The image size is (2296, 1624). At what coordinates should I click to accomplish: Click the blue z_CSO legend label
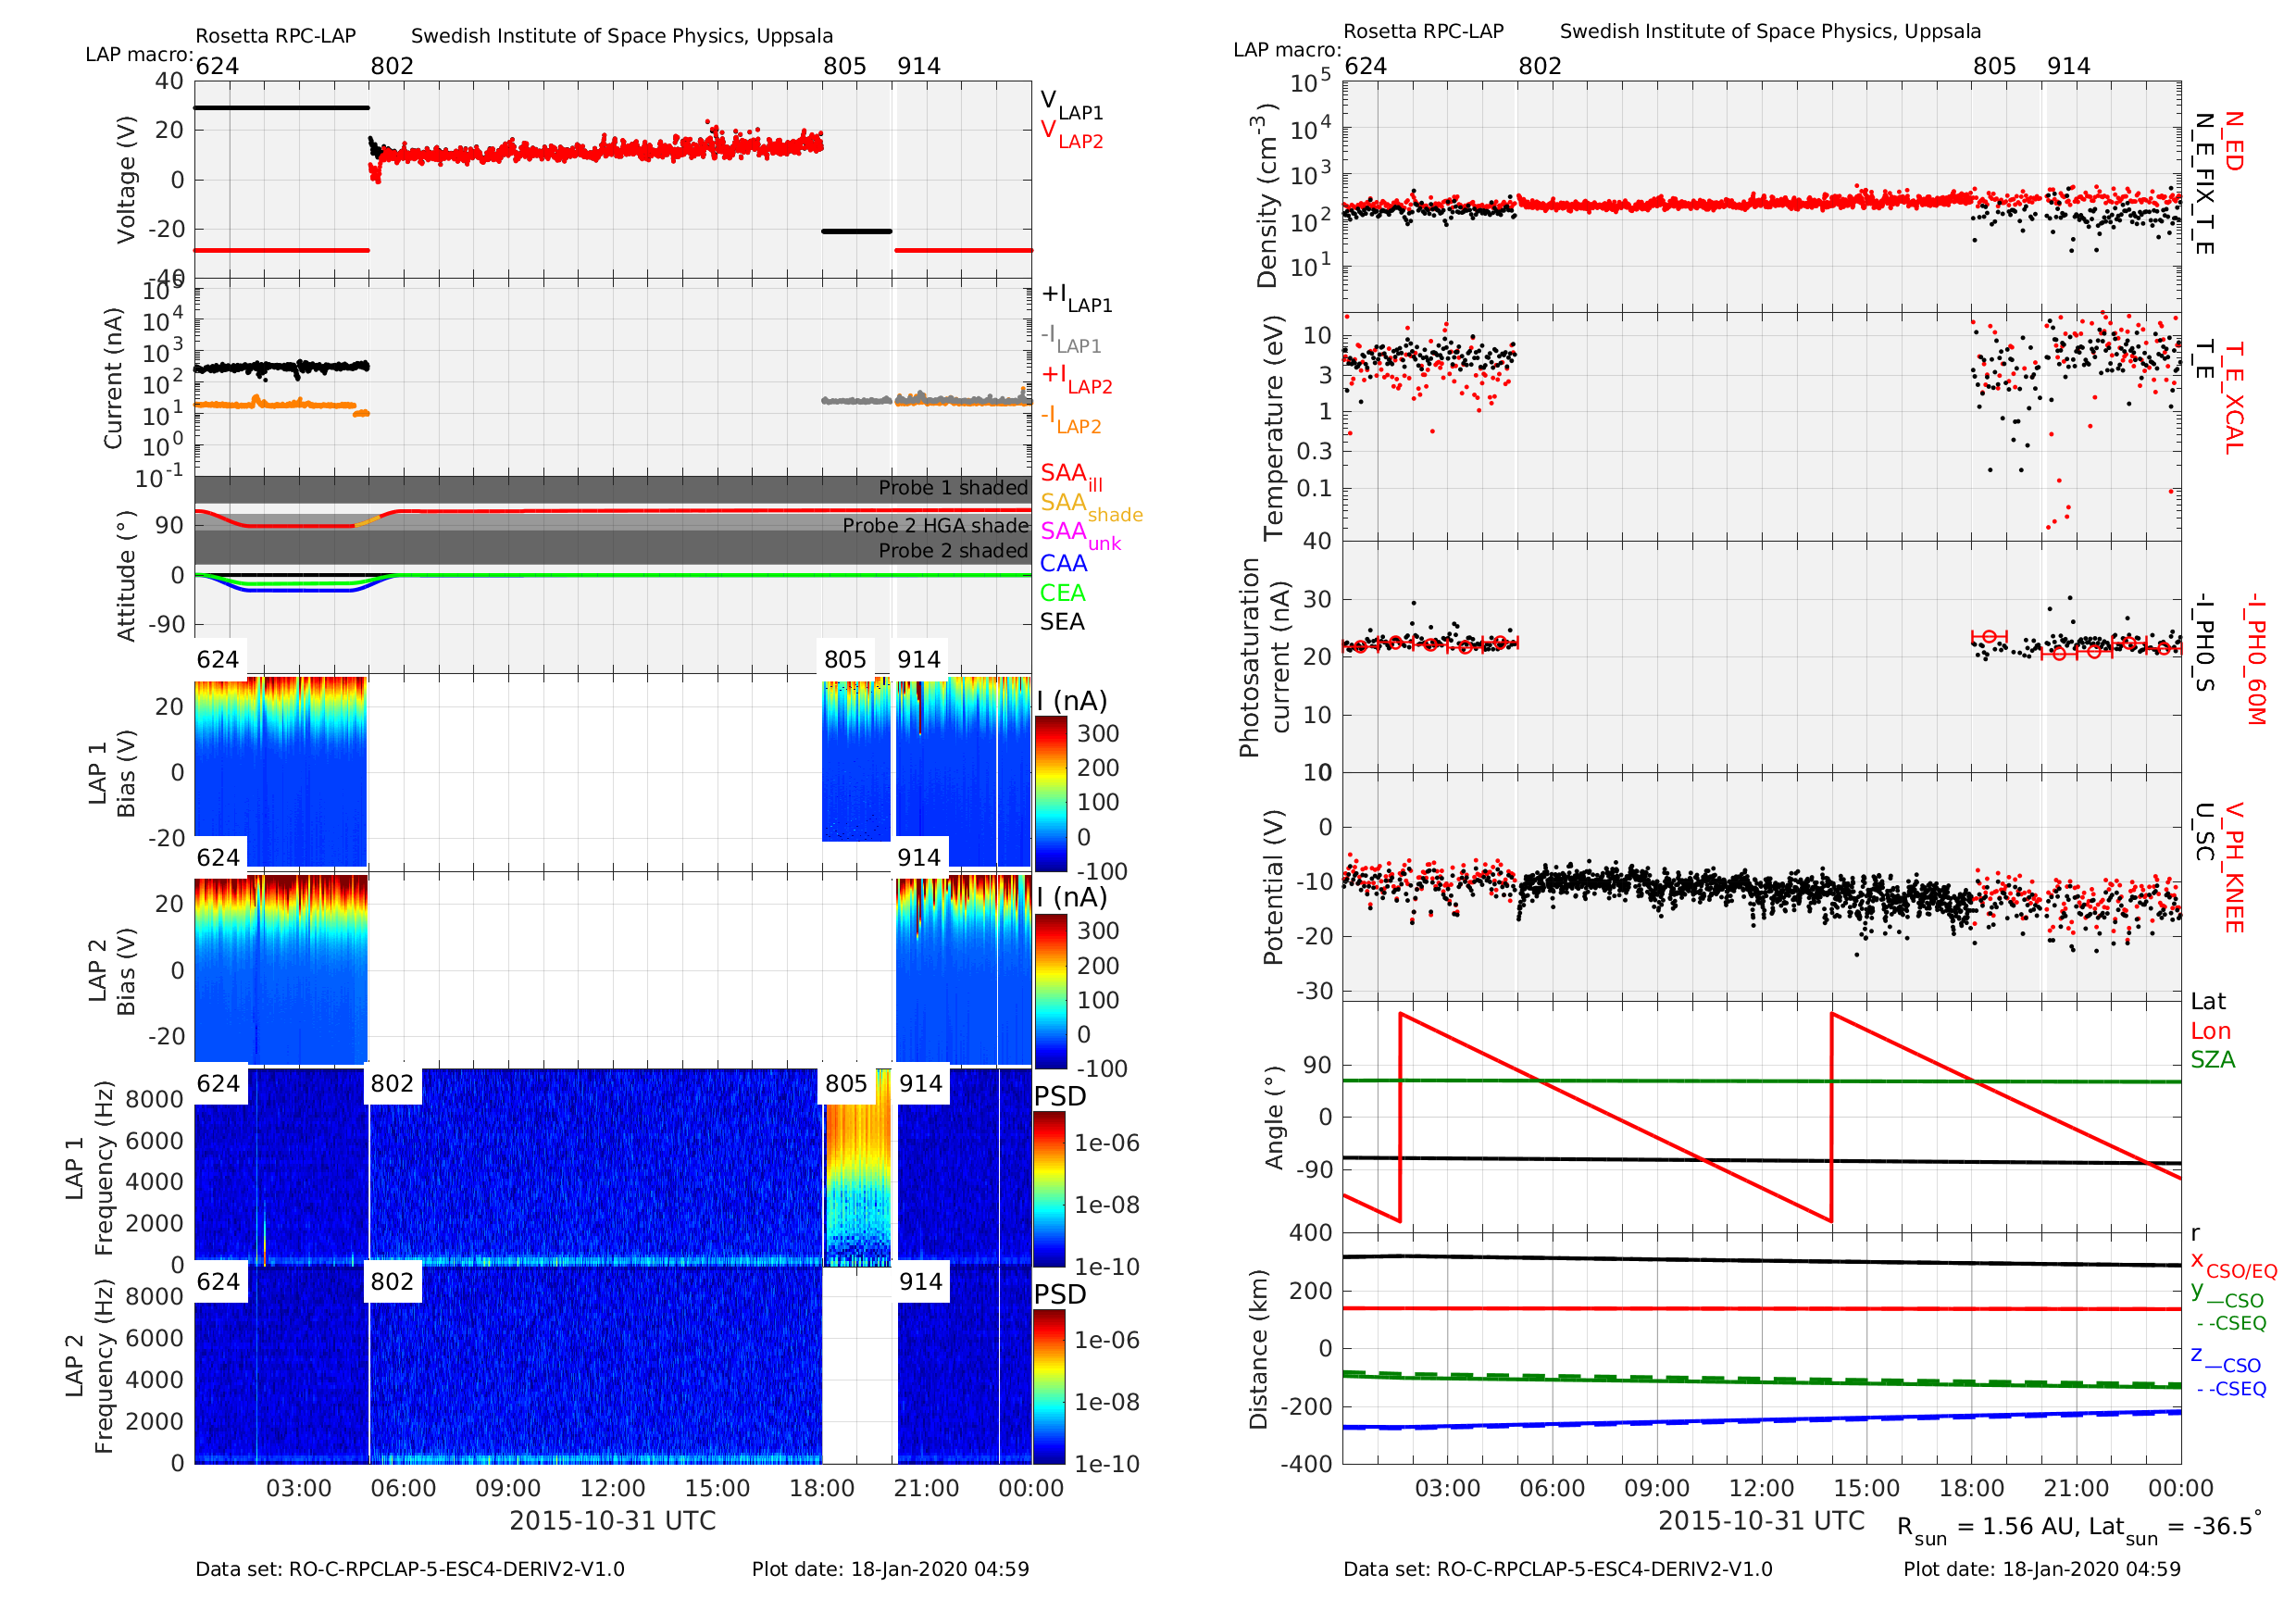pos(2226,1359)
